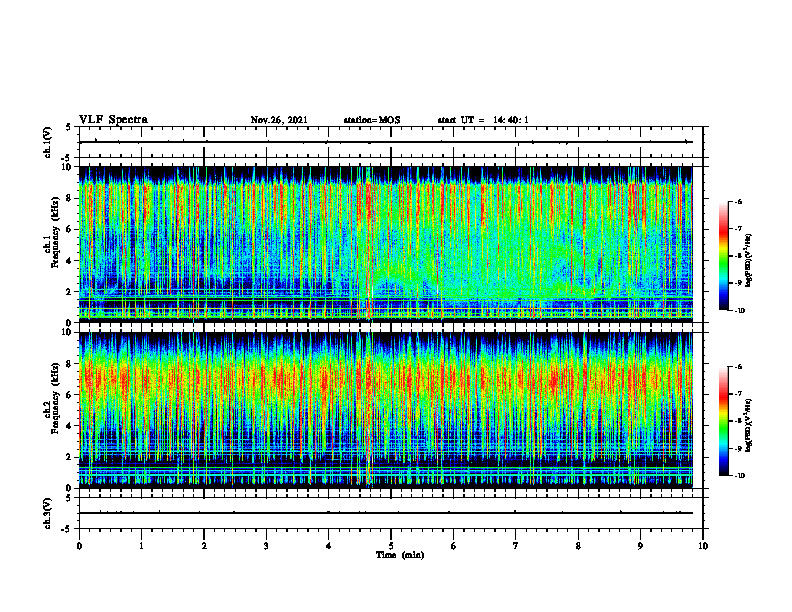
Task: Click the time axis tick label "8"
Action: click(x=578, y=546)
